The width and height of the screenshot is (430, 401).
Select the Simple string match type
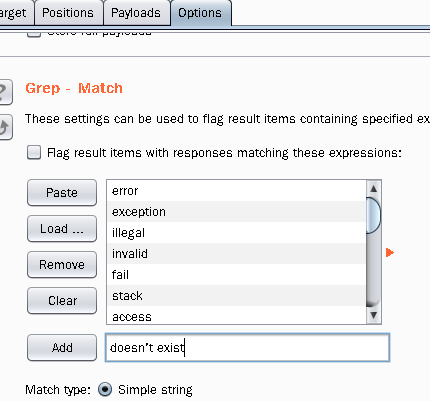105,389
